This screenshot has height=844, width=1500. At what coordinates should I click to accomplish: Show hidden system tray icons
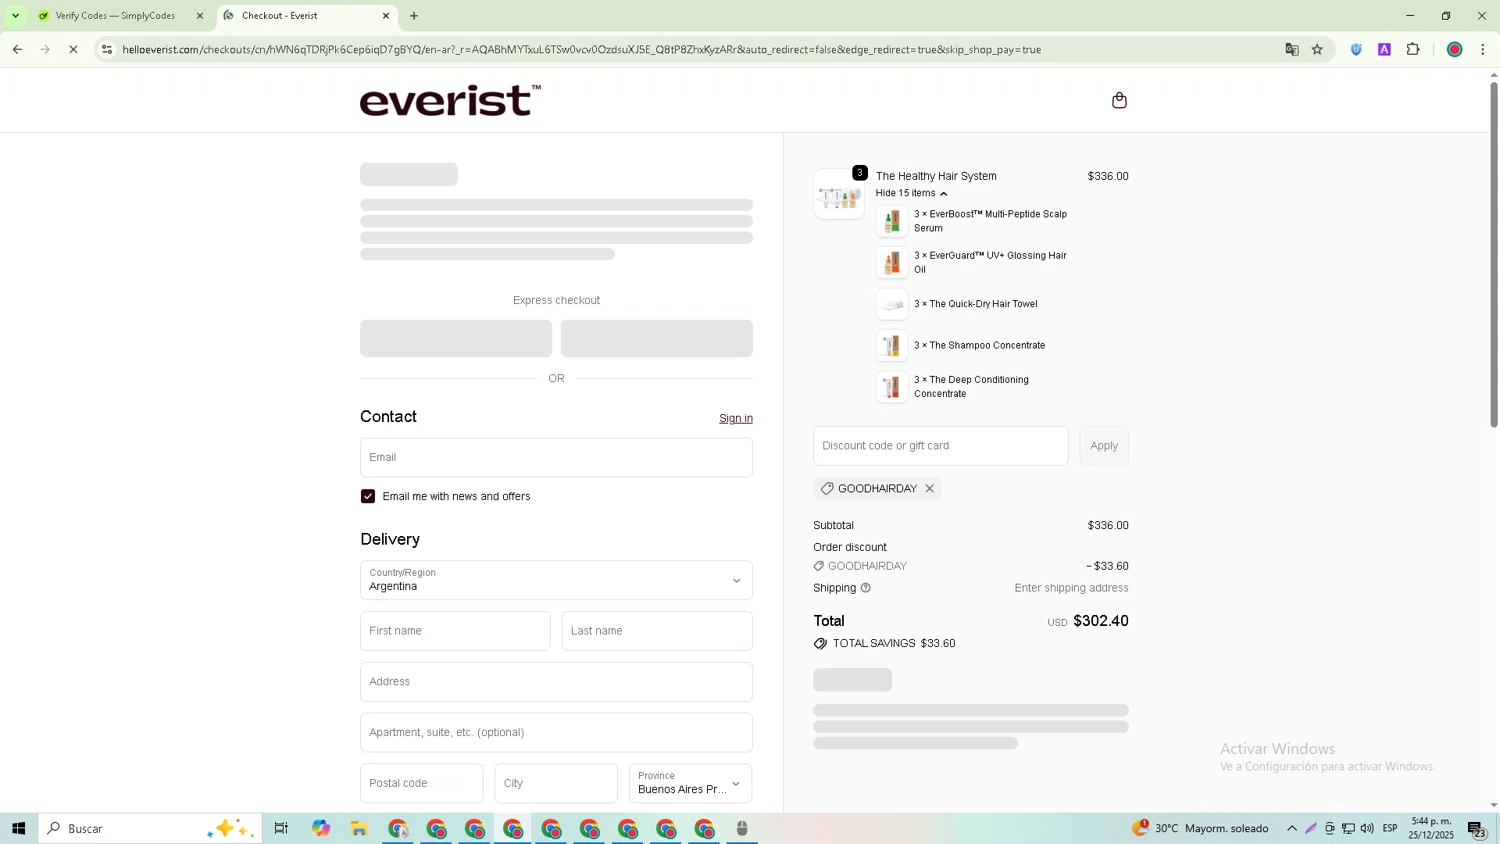click(x=1292, y=828)
